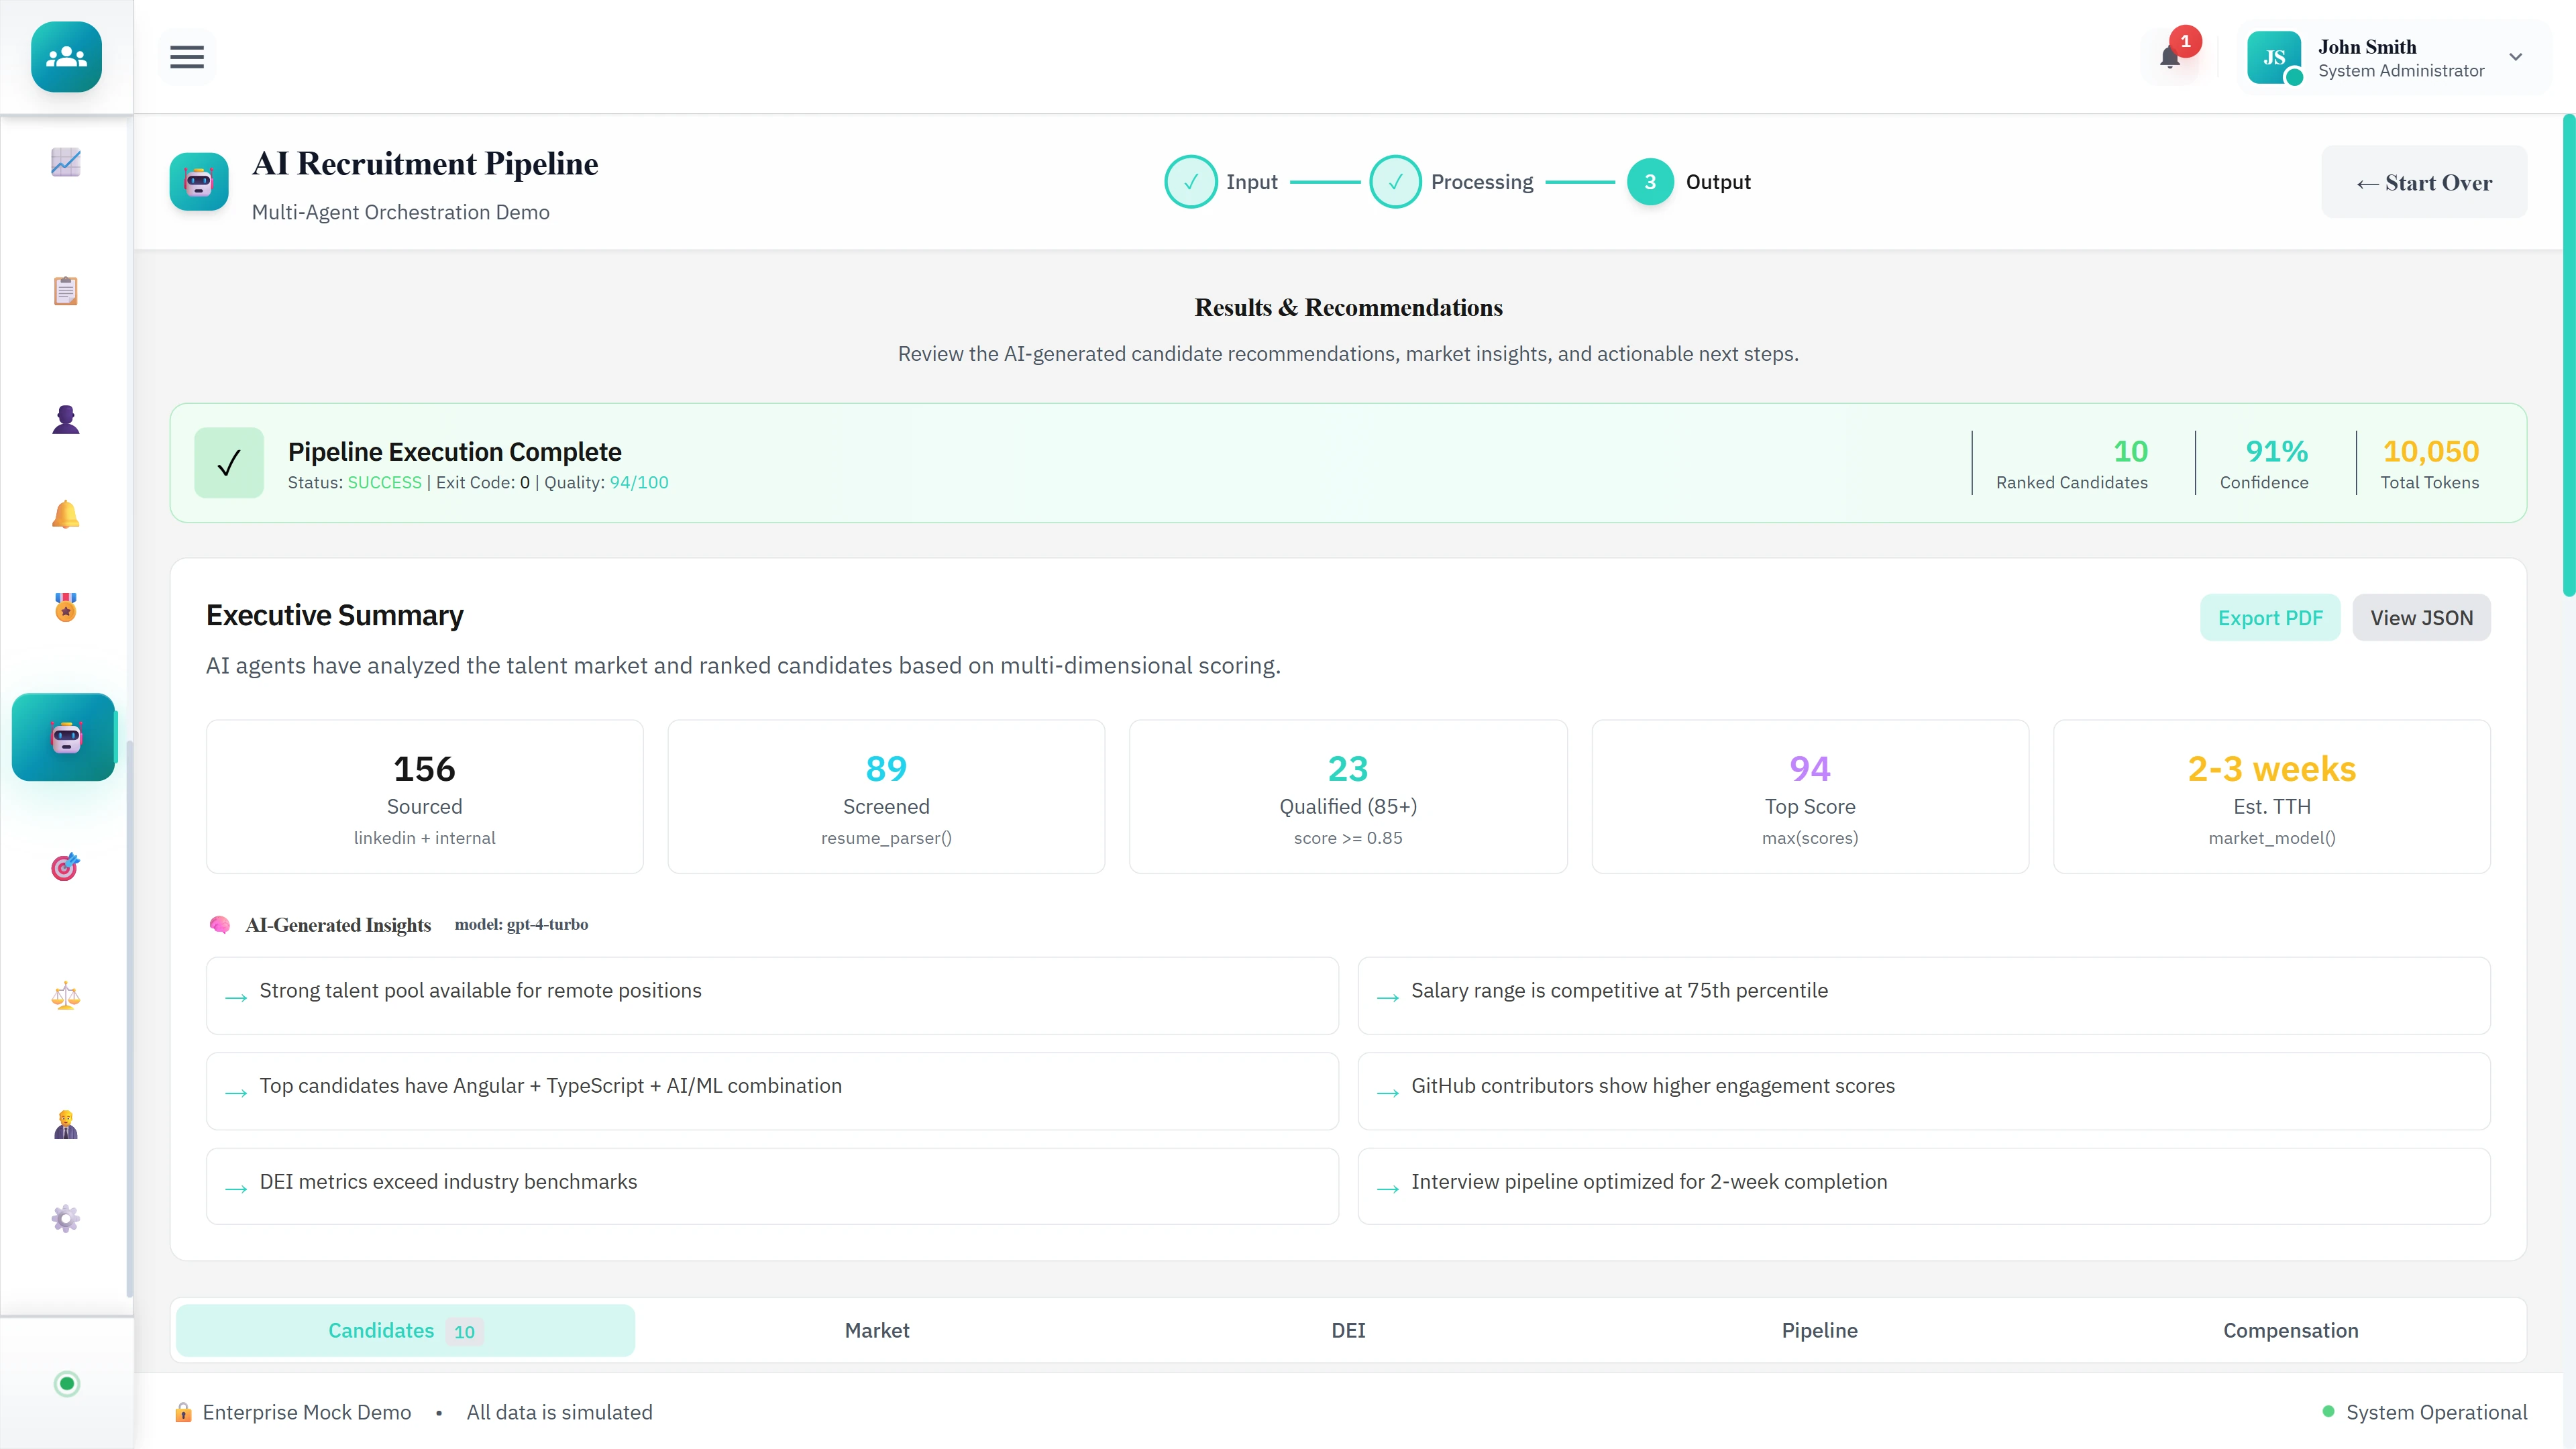Click the Start Over link
Viewport: 2576px width, 1449px height.
[2424, 181]
